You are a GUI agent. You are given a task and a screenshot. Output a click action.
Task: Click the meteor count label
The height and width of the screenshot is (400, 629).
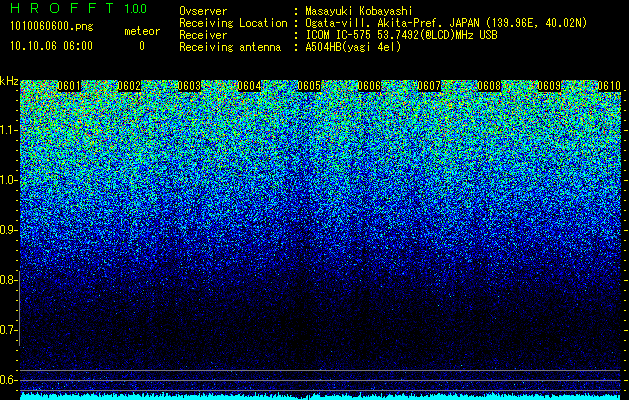coord(142,31)
